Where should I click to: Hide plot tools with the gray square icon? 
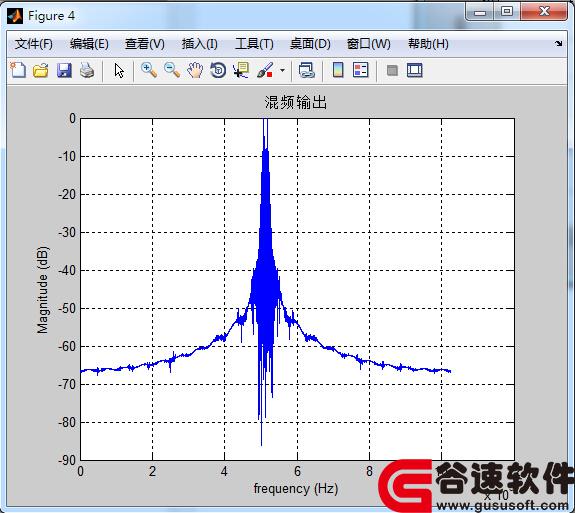[392, 70]
